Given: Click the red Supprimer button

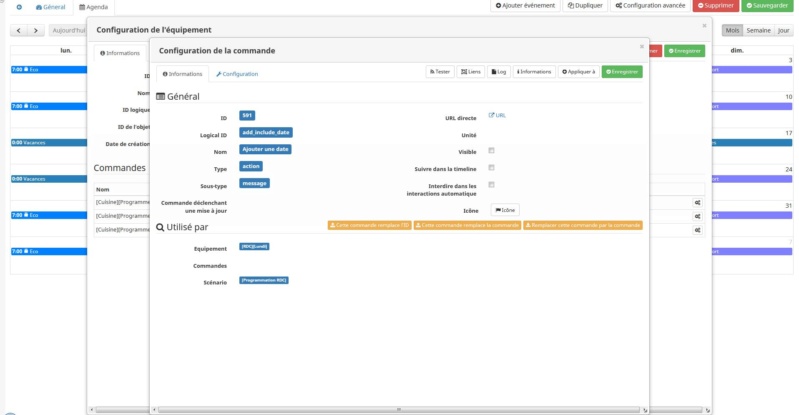Looking at the screenshot, I should (715, 6).
